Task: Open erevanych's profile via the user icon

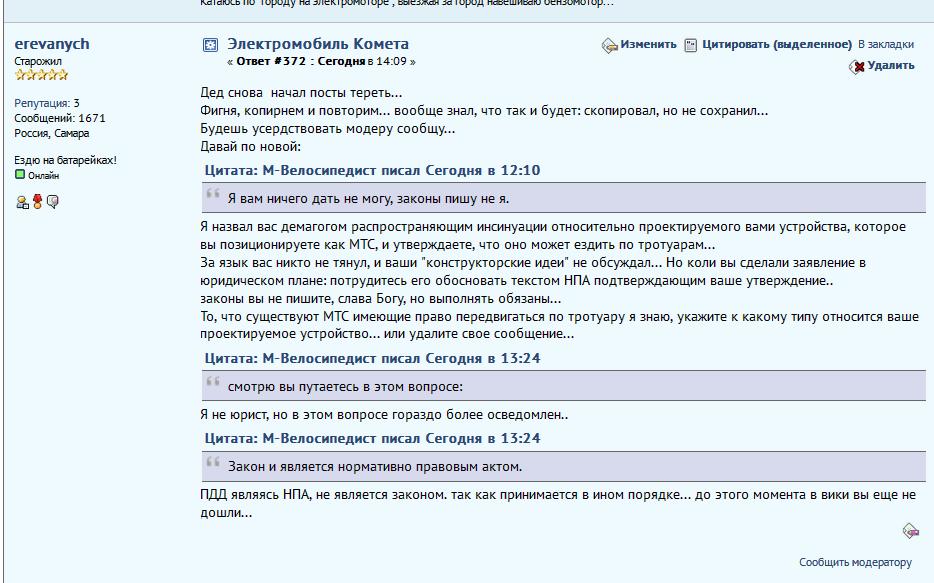Action: pyautogui.click(x=22, y=202)
